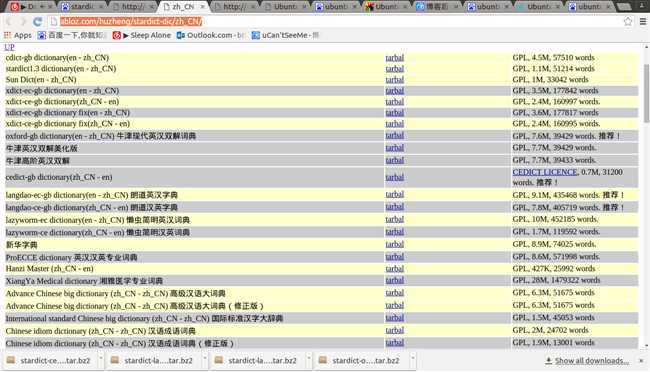Select text 'GPL, 8.6M, 571998 words'
Image resolution: width=650 pixels, height=372 pixels.
tap(556, 257)
